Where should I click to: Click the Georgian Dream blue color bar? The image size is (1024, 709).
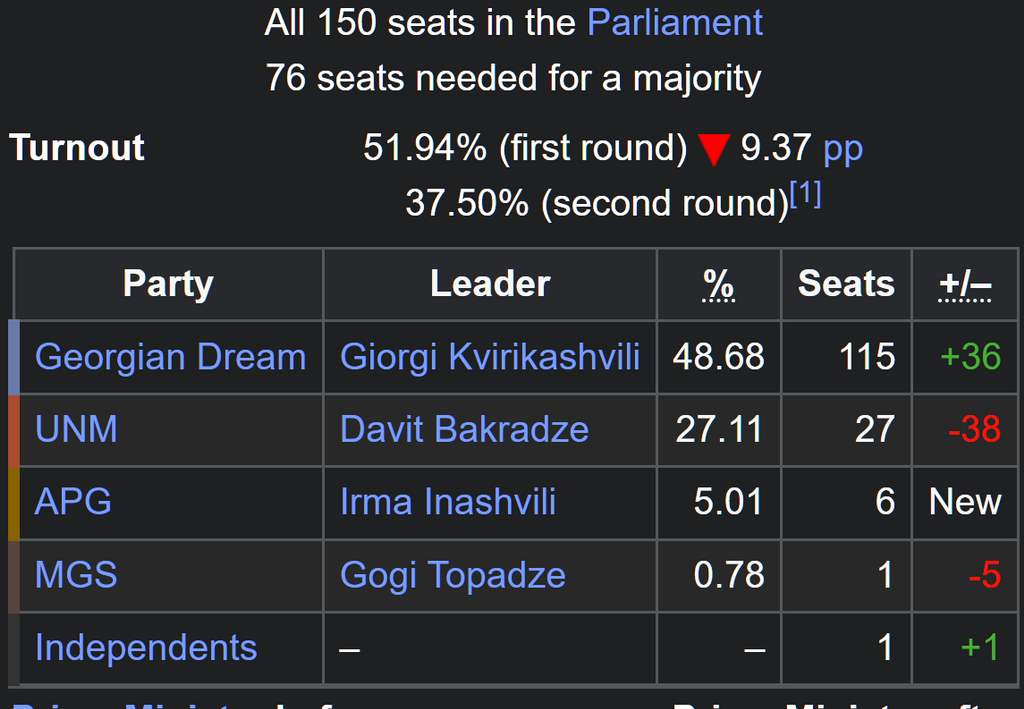click(14, 357)
